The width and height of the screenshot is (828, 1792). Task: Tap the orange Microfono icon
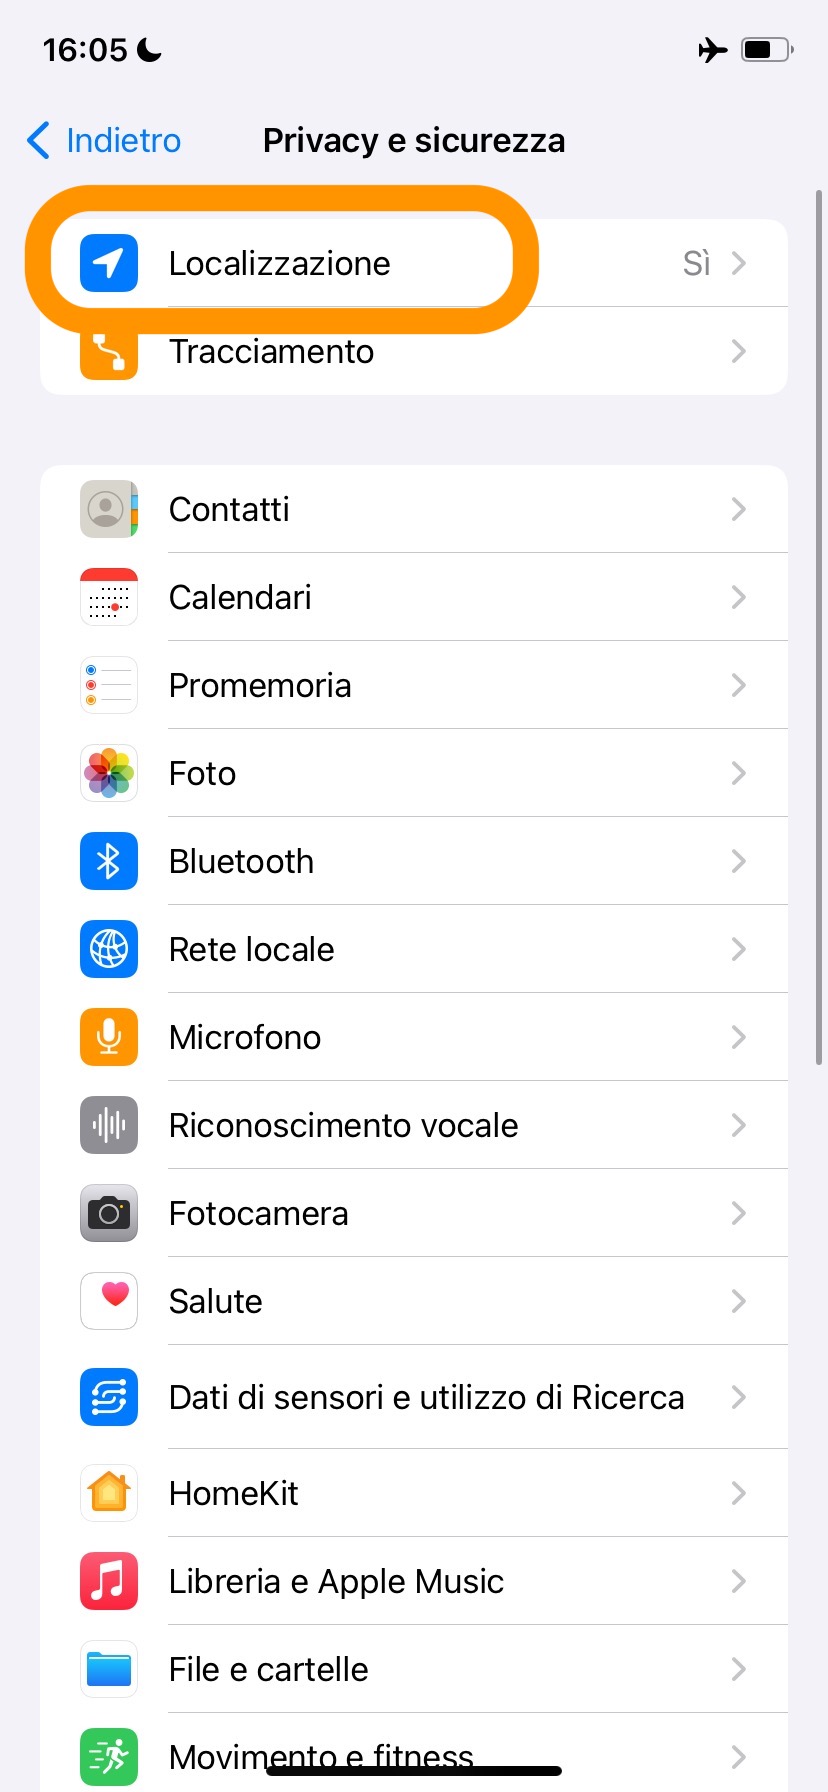(x=109, y=1037)
